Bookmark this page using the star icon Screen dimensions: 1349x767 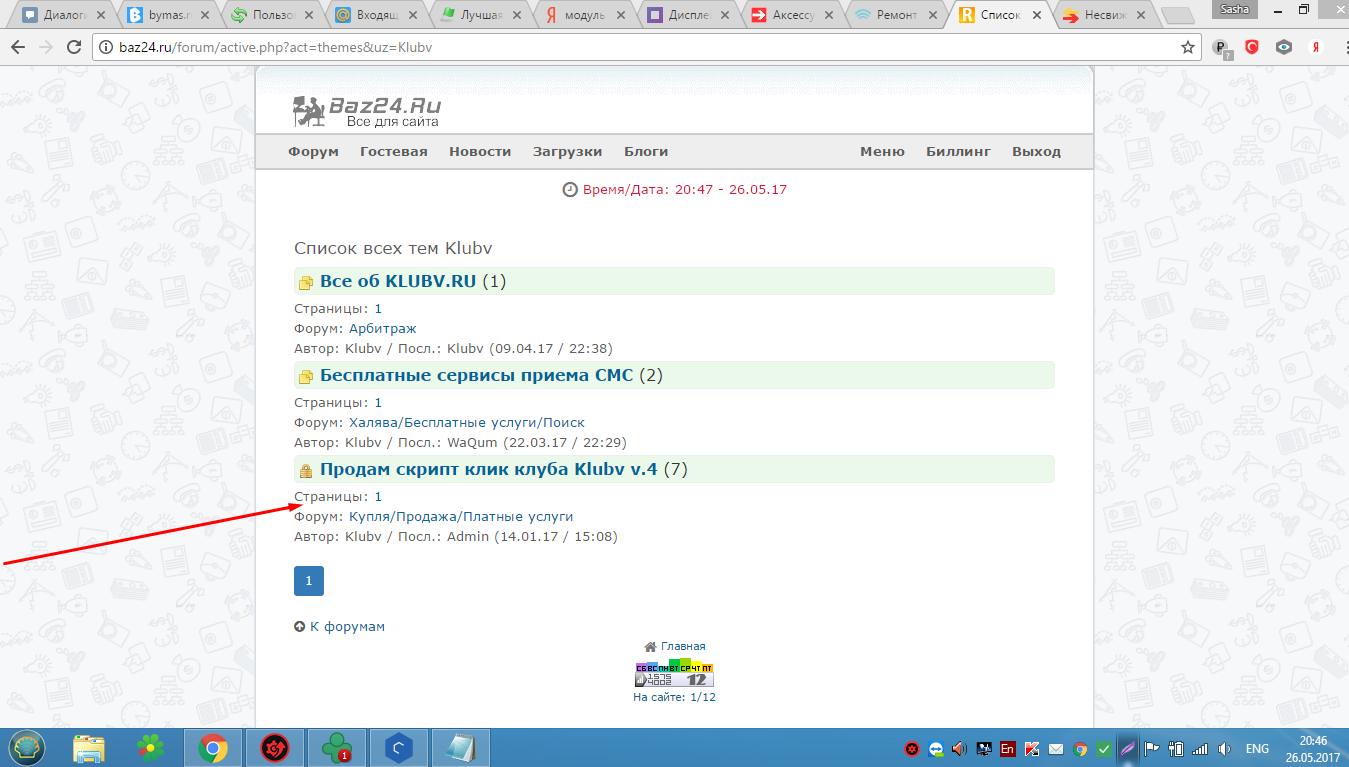(x=1187, y=47)
